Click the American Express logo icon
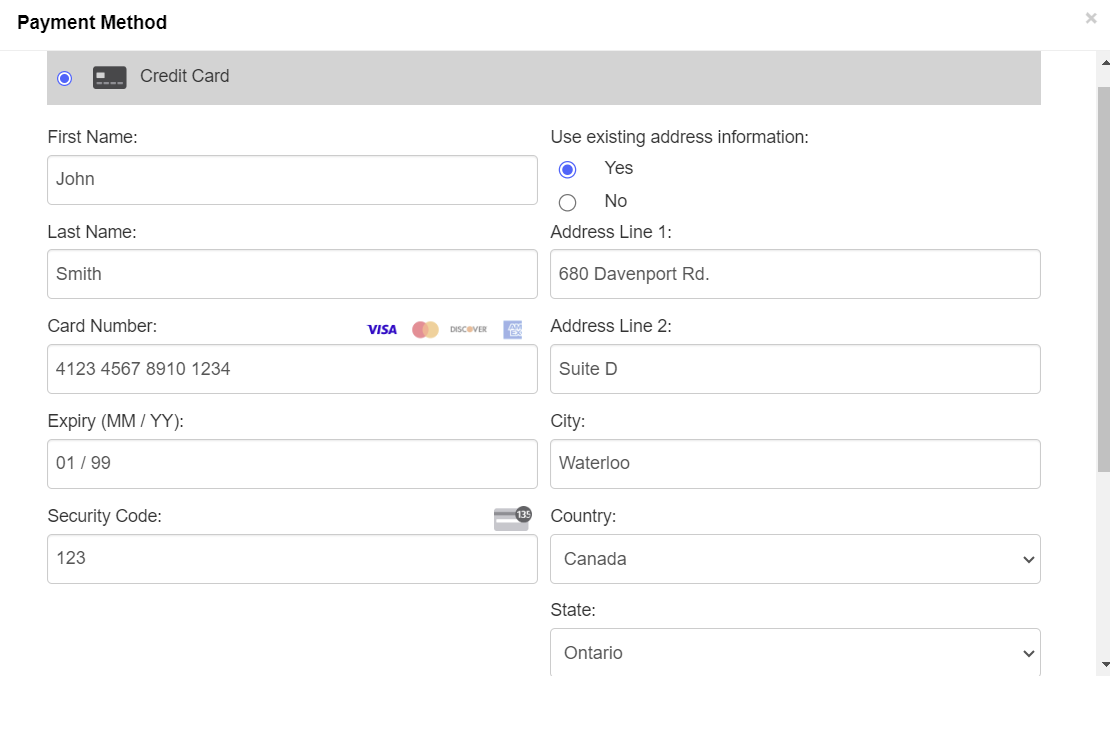The image size is (1110, 730). click(512, 329)
